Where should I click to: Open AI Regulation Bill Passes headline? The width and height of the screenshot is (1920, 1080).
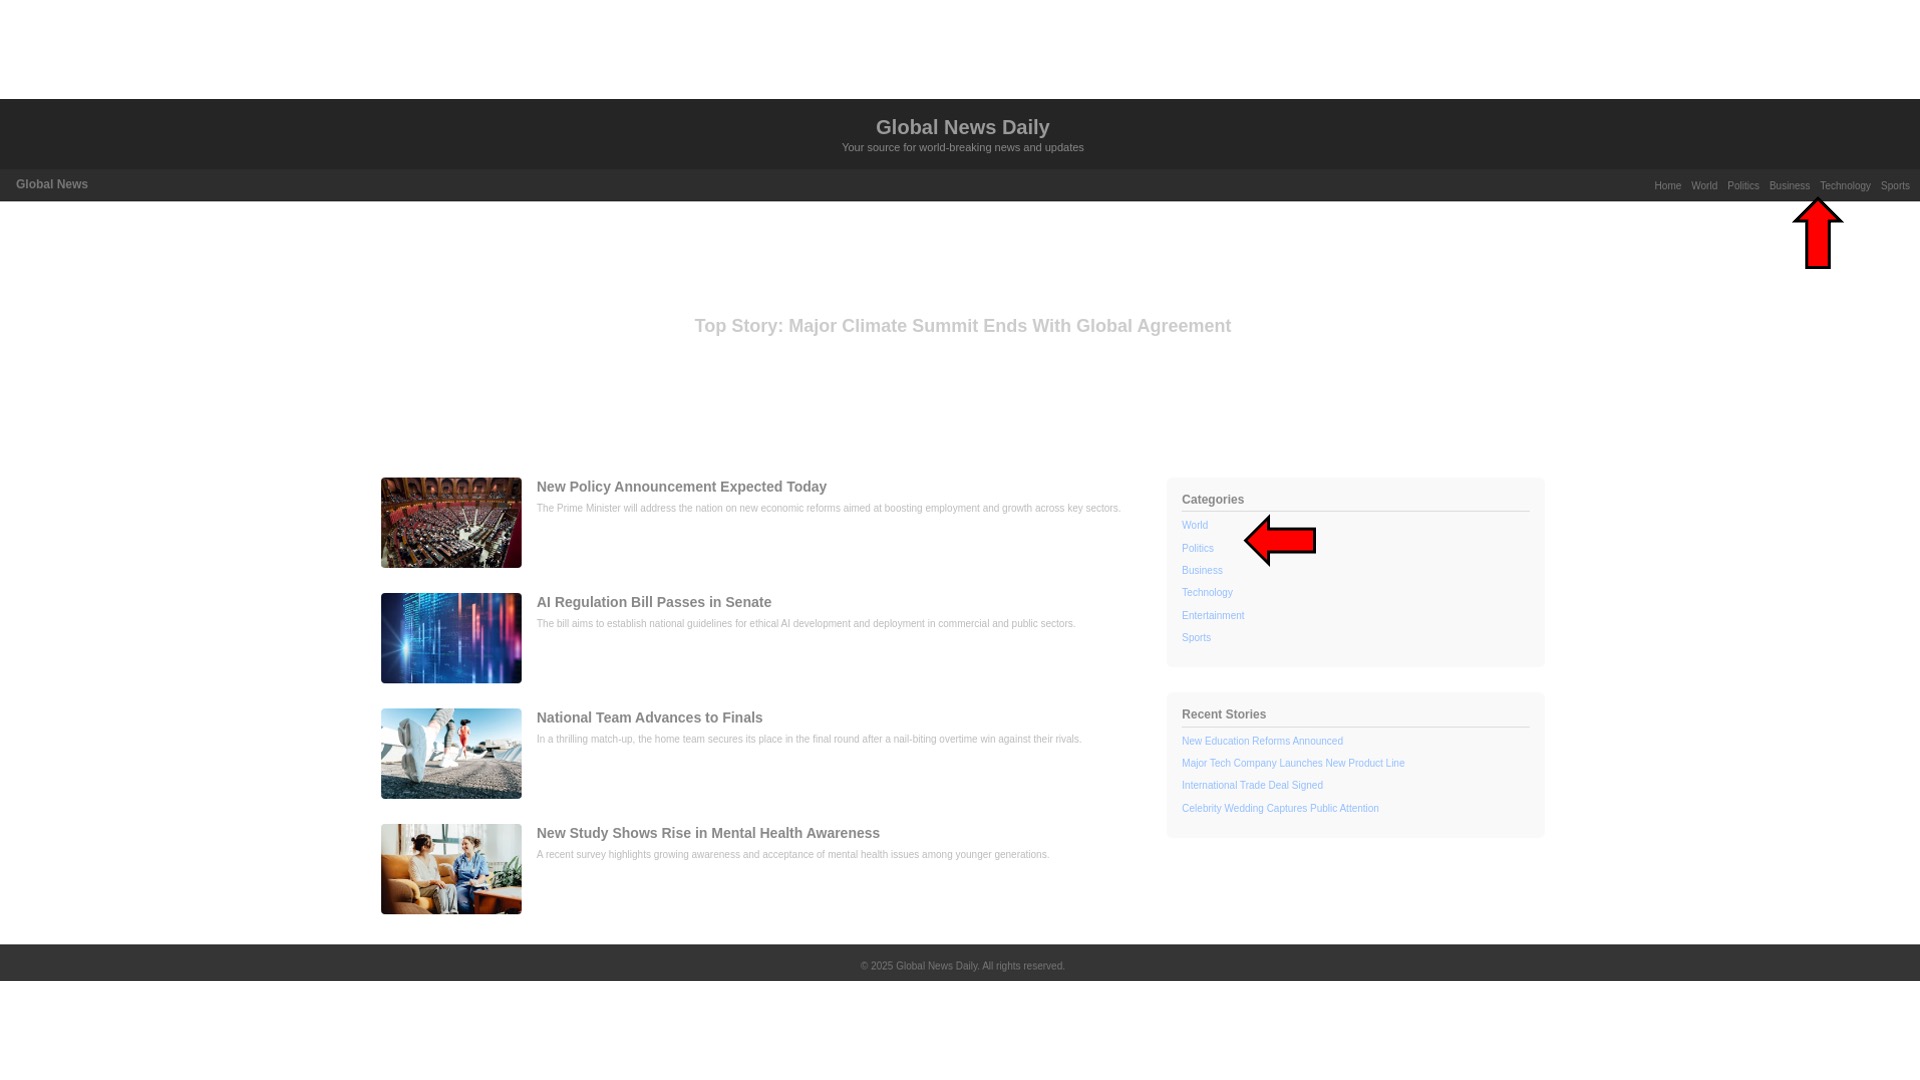(653, 603)
